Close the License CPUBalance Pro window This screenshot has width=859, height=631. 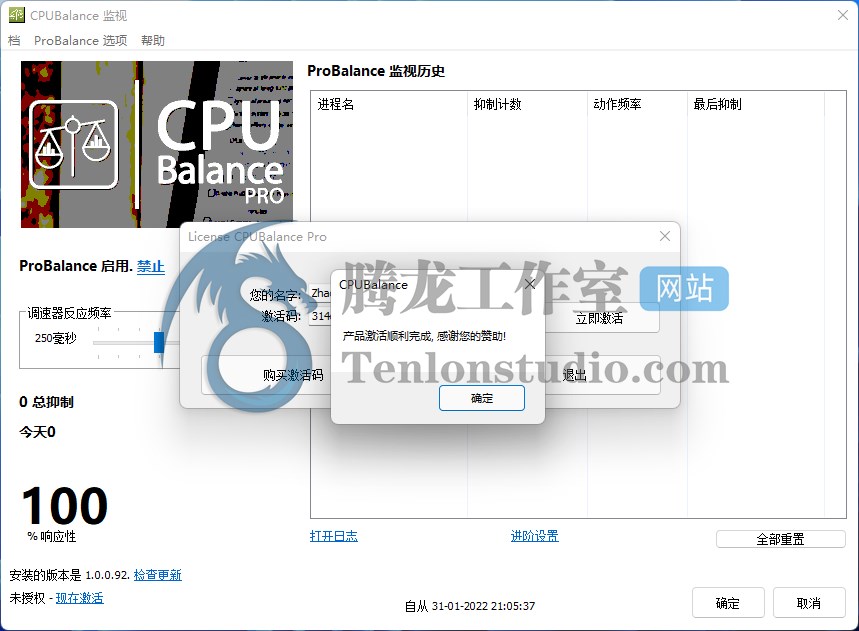tap(665, 236)
